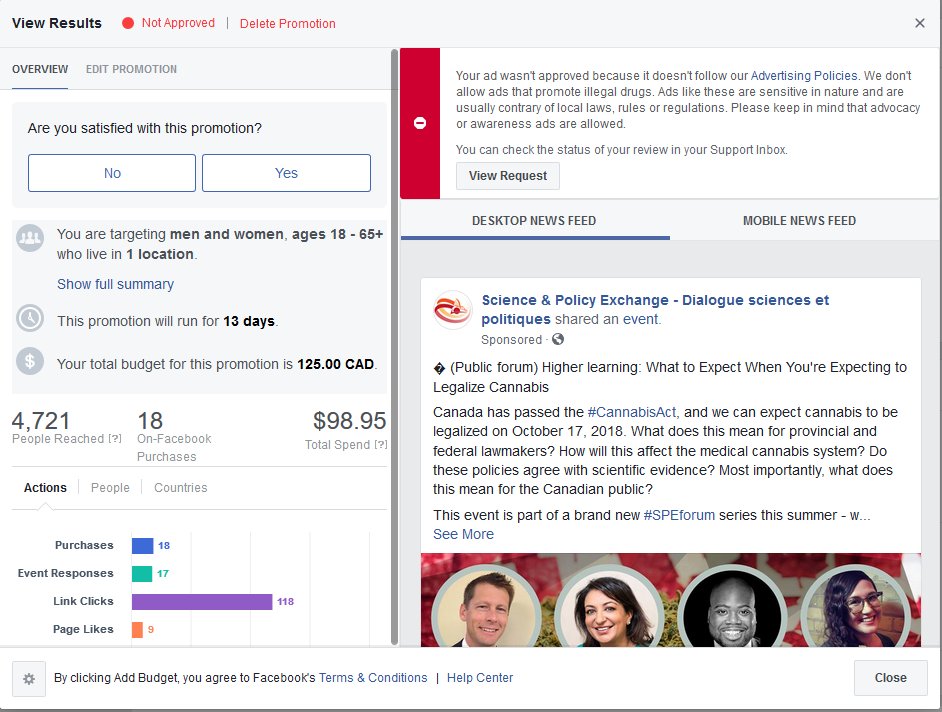The image size is (942, 712).
Task: Answer Yes to satisfaction question
Action: click(x=286, y=173)
